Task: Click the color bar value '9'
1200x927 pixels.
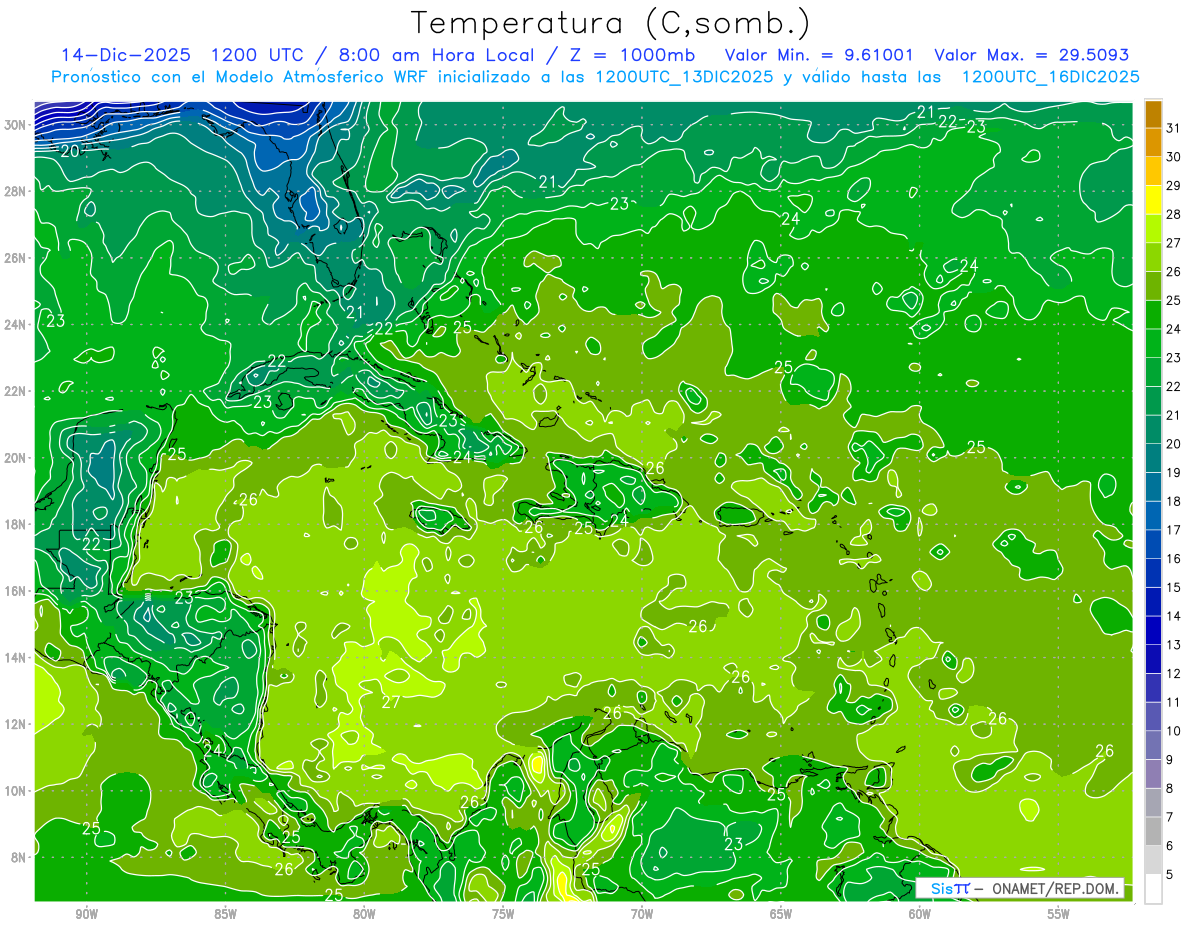Action: point(1169,759)
